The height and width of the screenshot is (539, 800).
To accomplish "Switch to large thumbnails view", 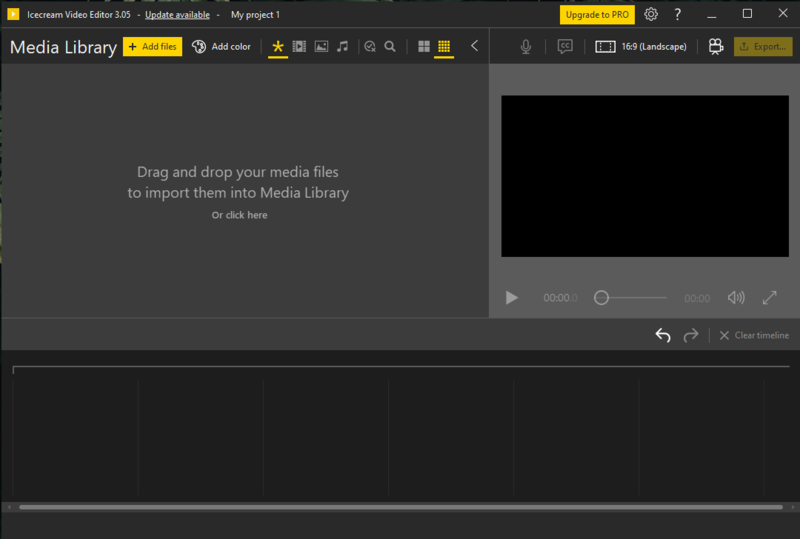I will pyautogui.click(x=423, y=46).
